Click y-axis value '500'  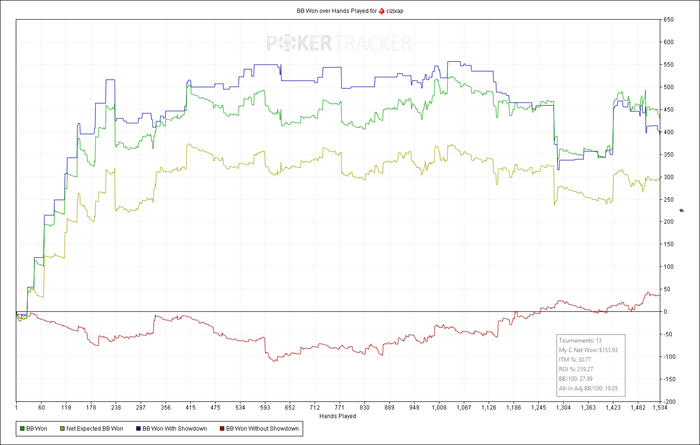(x=669, y=87)
